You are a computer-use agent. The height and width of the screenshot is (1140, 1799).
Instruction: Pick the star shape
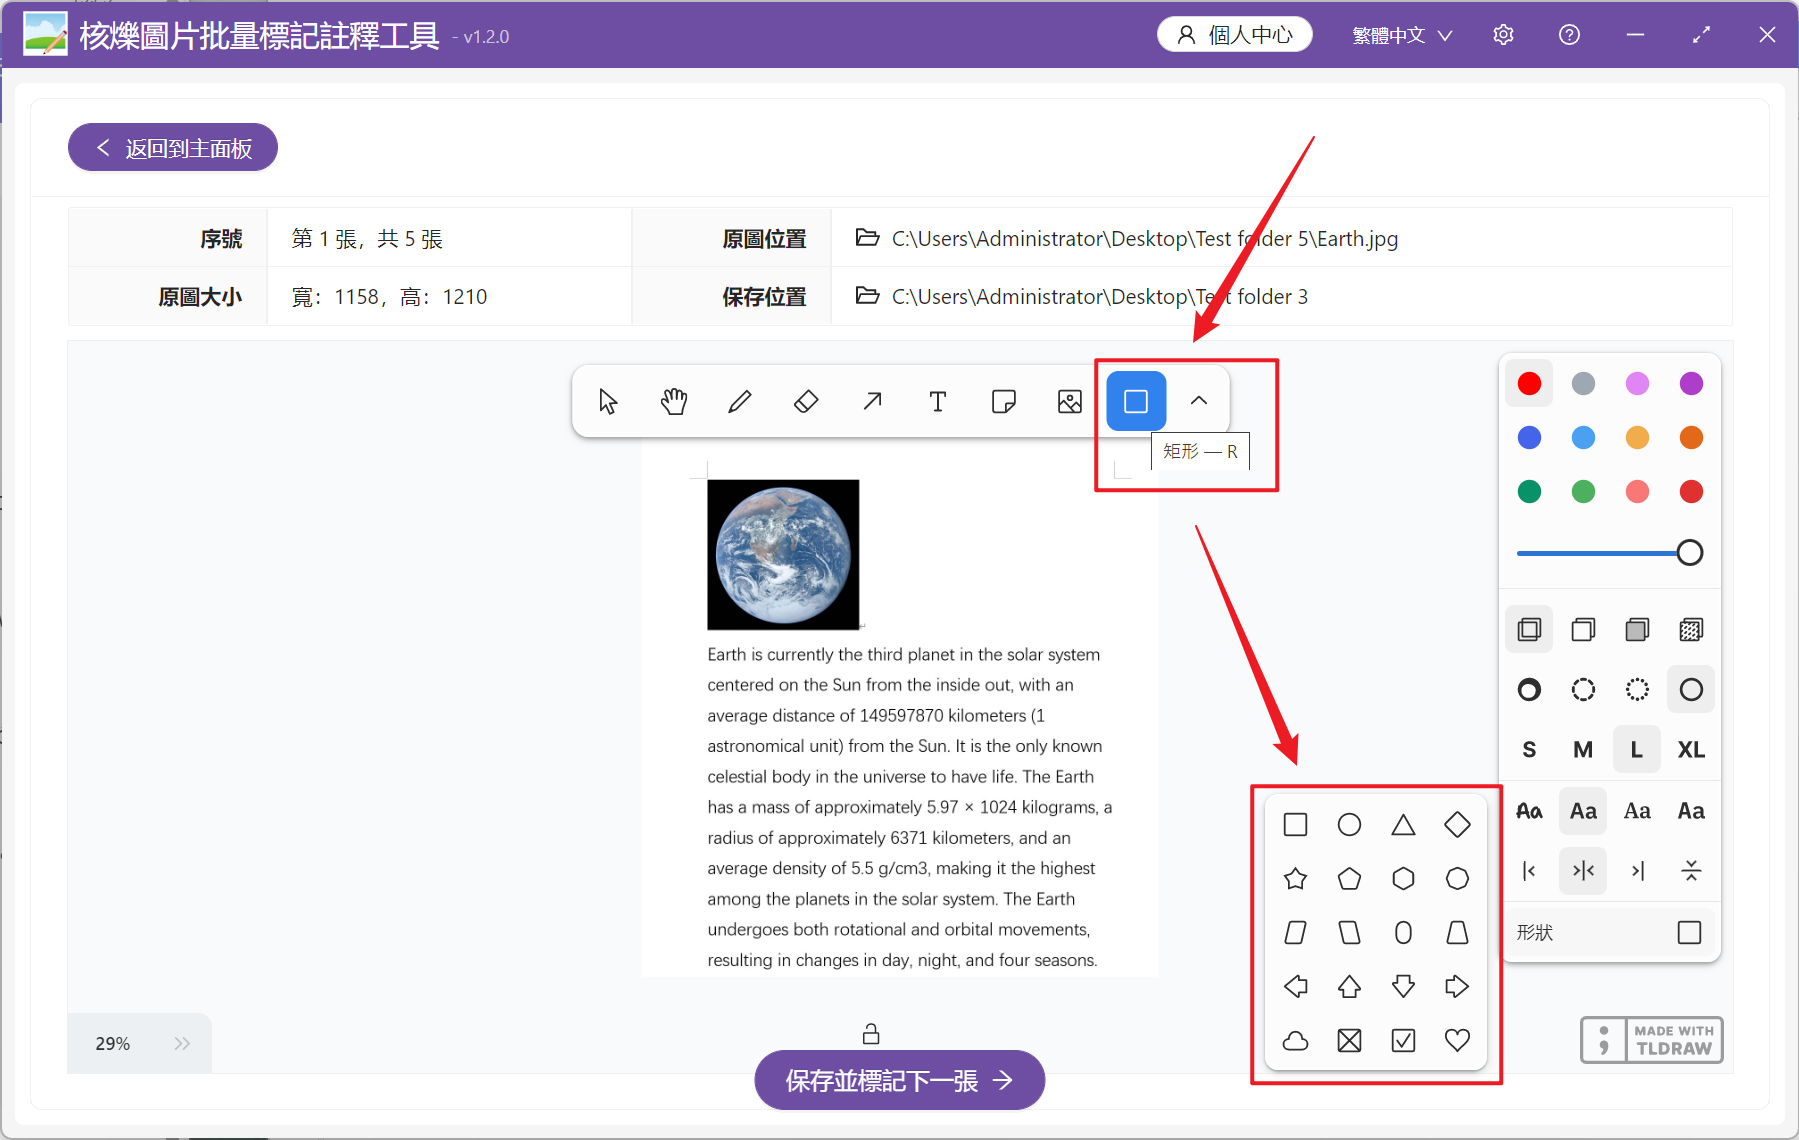pyautogui.click(x=1295, y=878)
